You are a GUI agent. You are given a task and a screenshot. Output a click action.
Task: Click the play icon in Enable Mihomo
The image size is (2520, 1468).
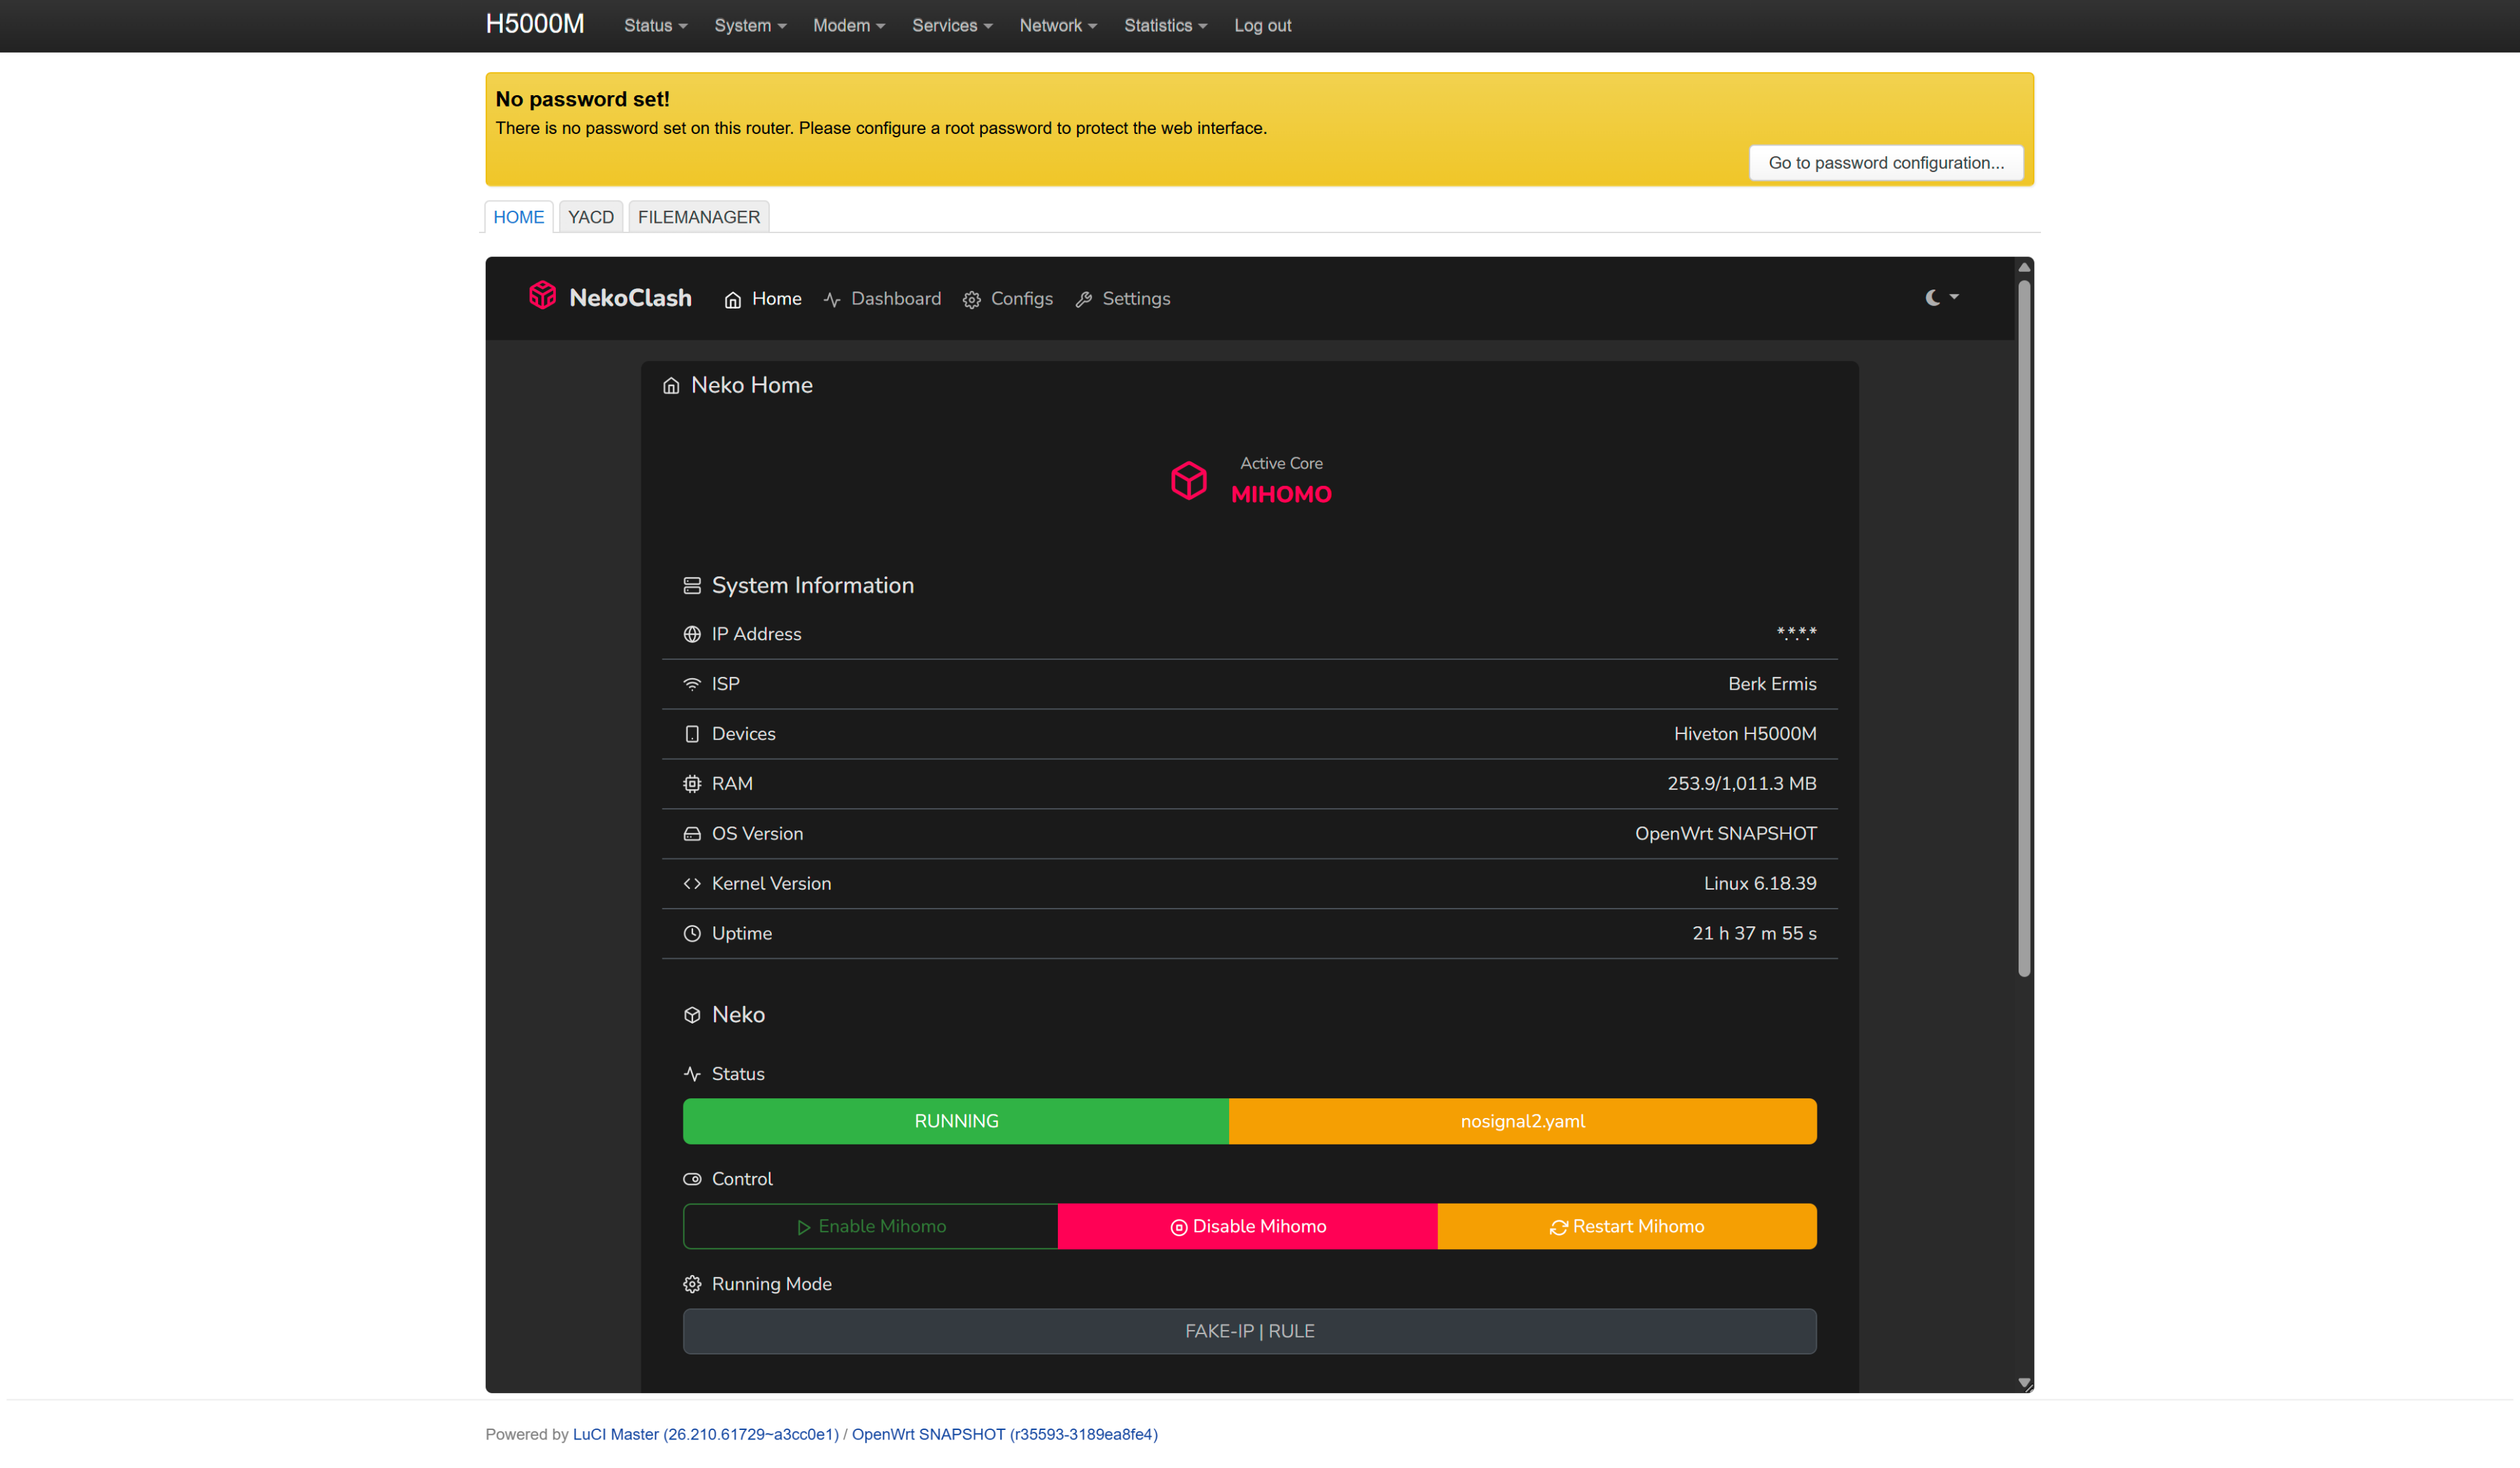(804, 1228)
